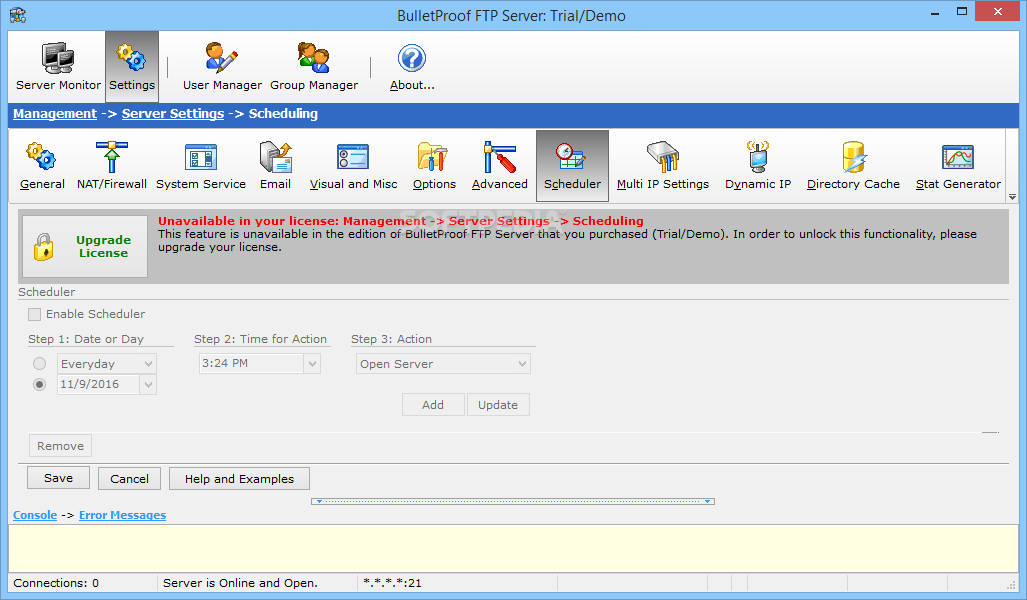
Task: Click the Server Settings breadcrumb link
Action: click(x=173, y=113)
